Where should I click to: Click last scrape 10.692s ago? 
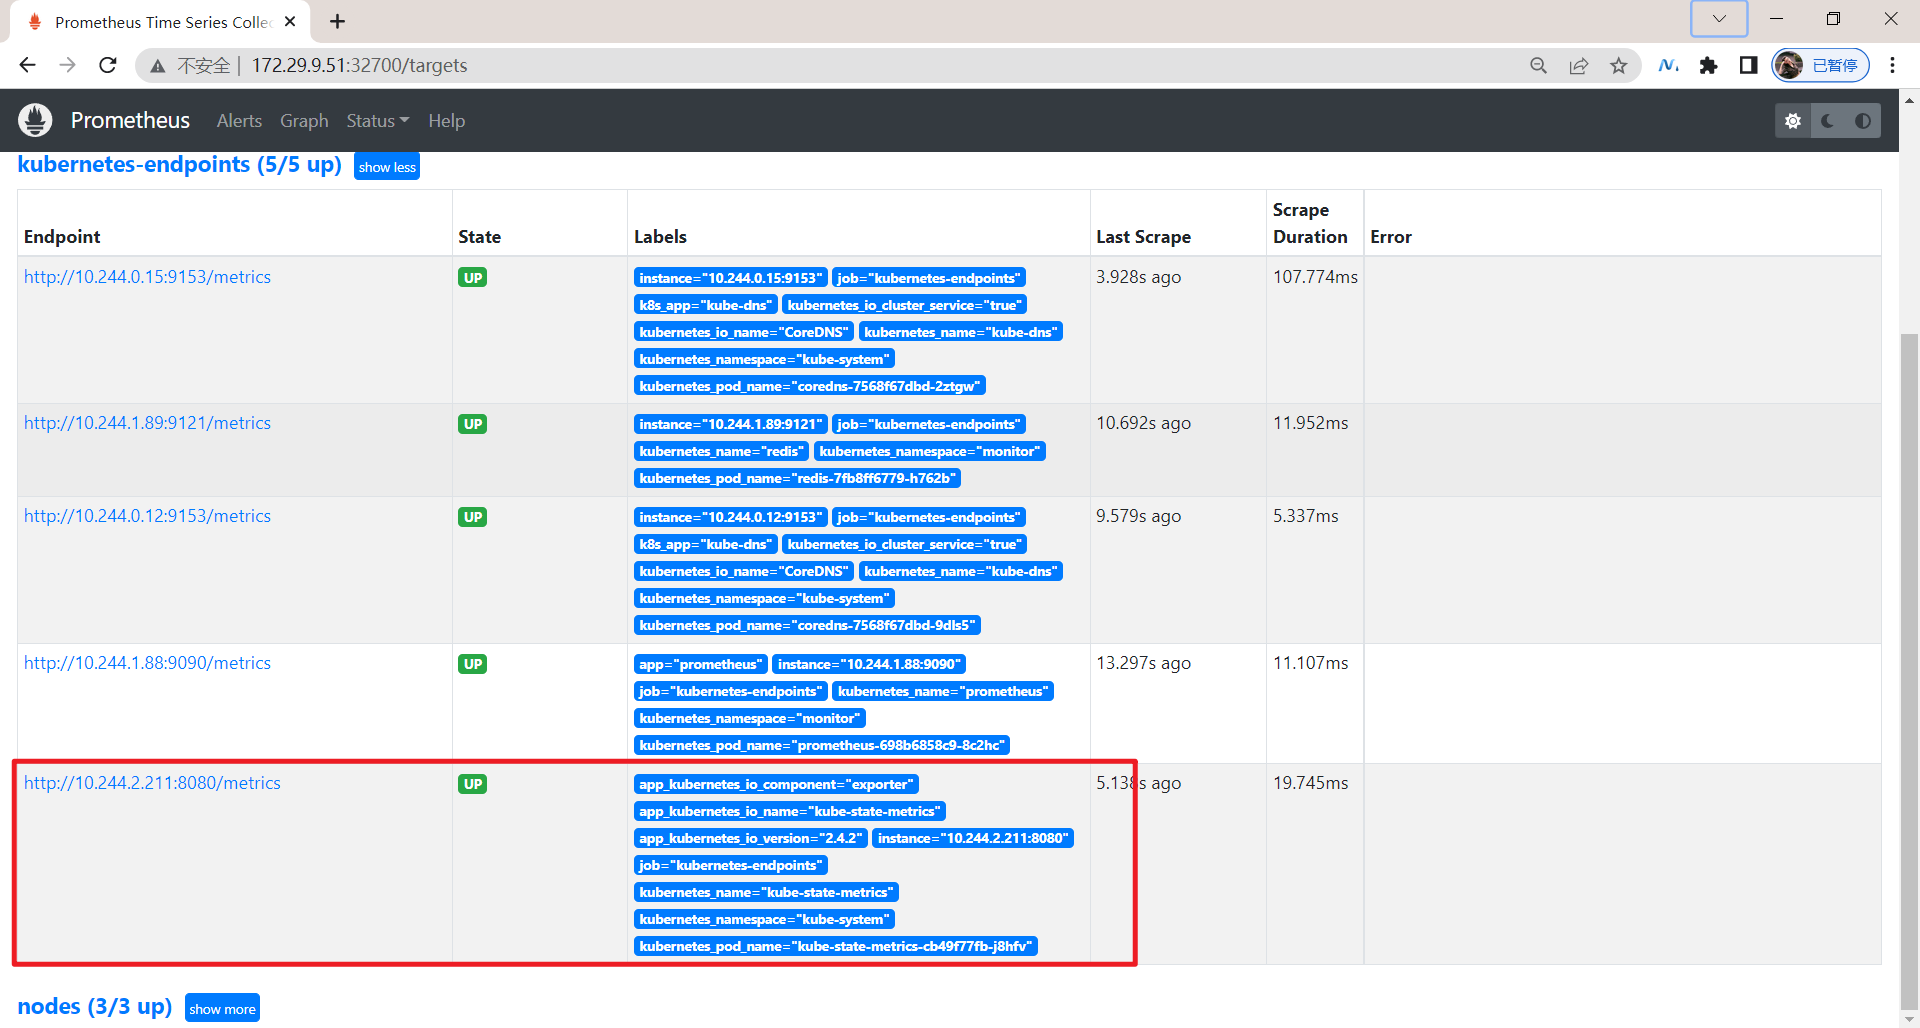pyautogui.click(x=1143, y=423)
